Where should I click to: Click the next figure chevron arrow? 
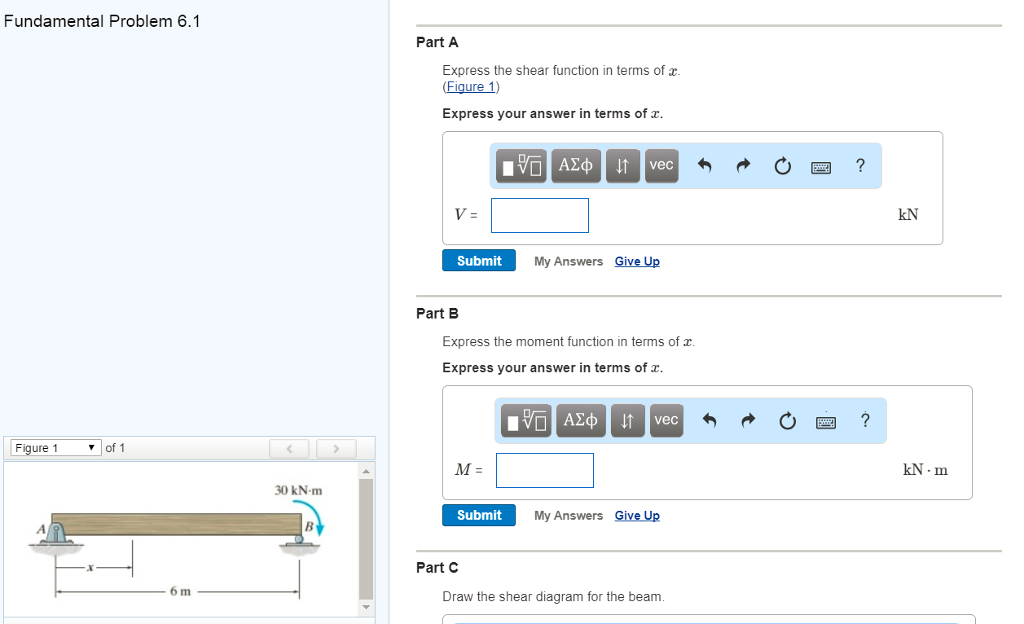(x=336, y=448)
